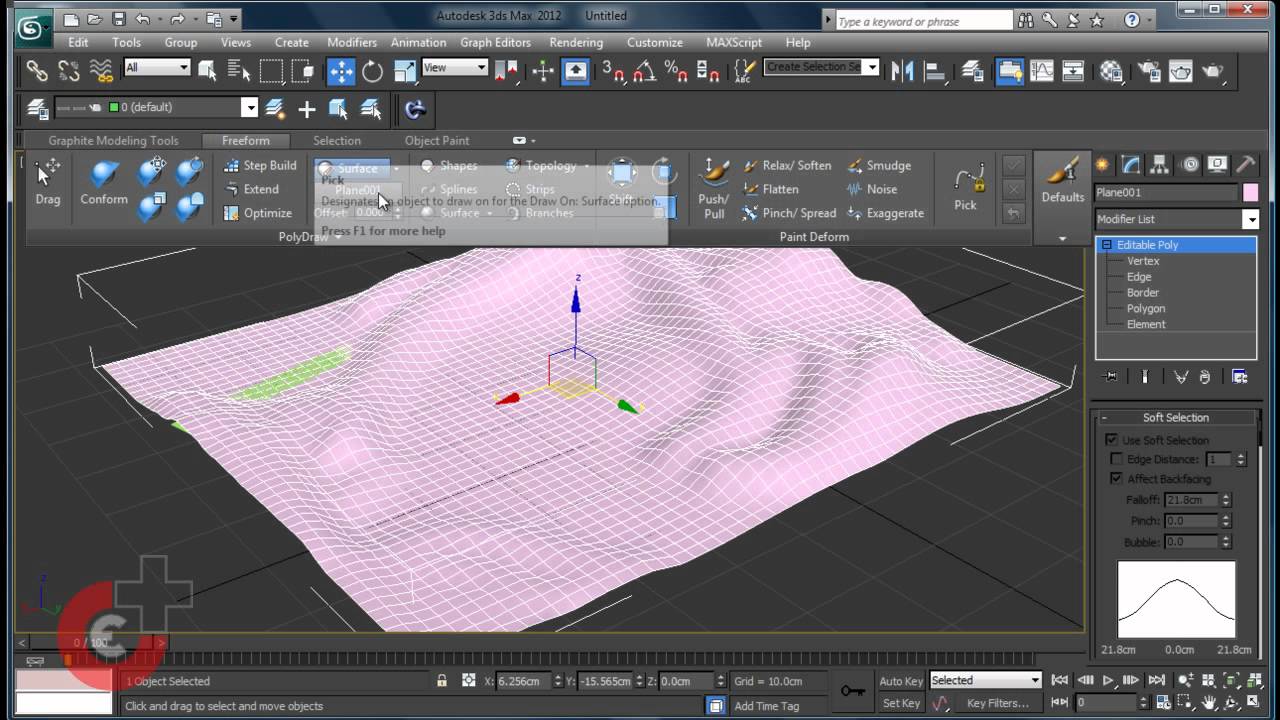This screenshot has width=1280, height=720.
Task: Open Render Setup teapot icon
Action: pos(1149,70)
